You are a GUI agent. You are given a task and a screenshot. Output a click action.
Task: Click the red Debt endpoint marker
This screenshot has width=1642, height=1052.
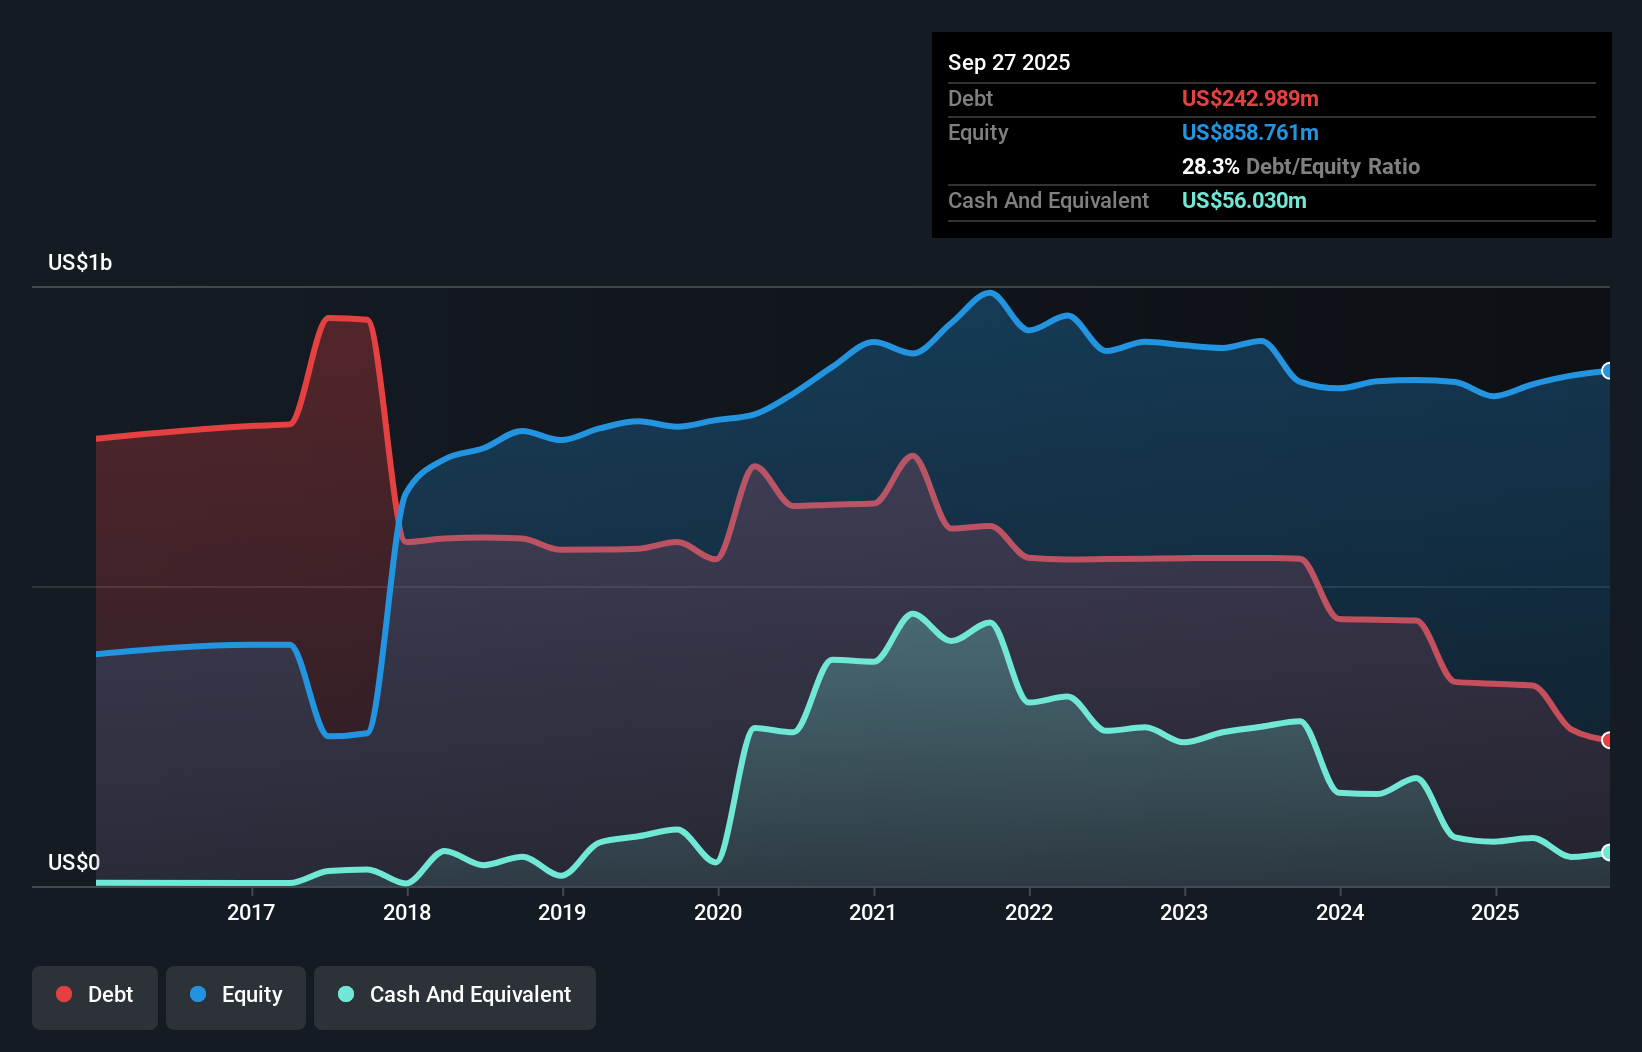[x=1608, y=740]
